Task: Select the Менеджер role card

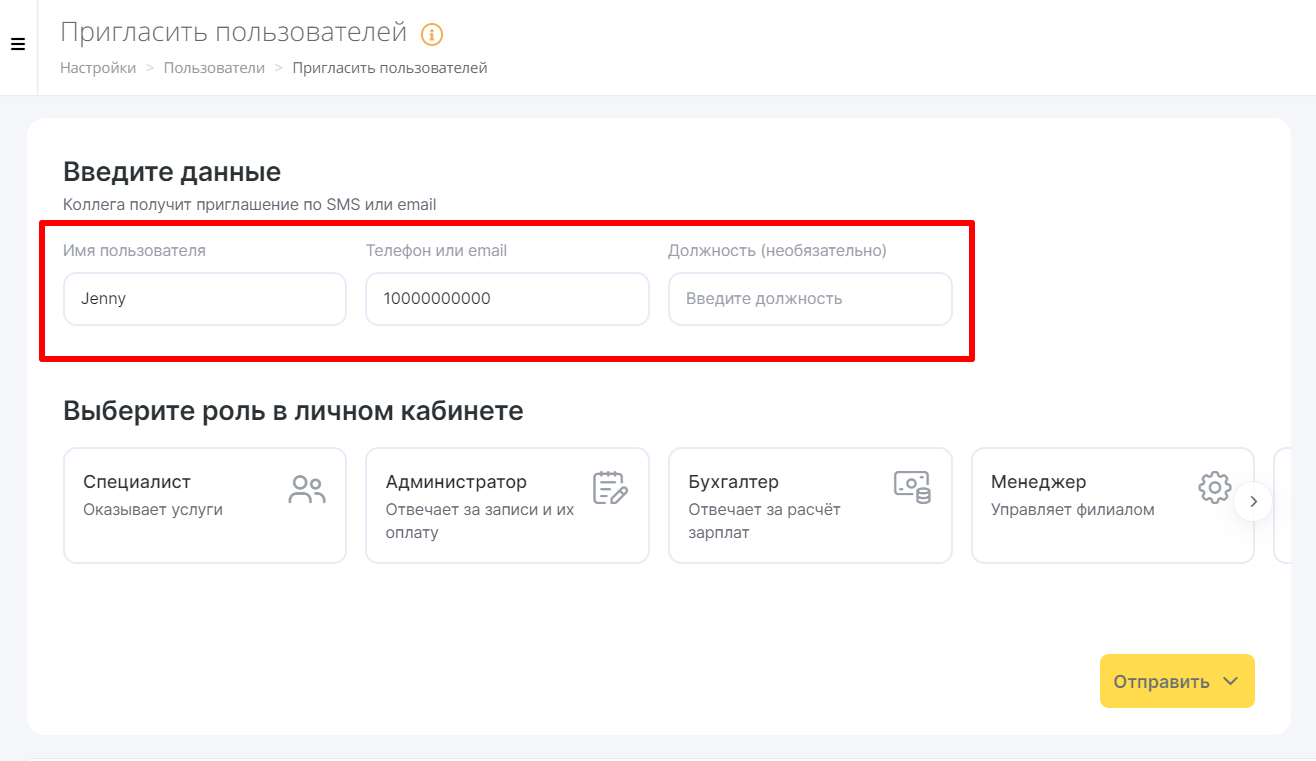Action: pyautogui.click(x=1113, y=505)
